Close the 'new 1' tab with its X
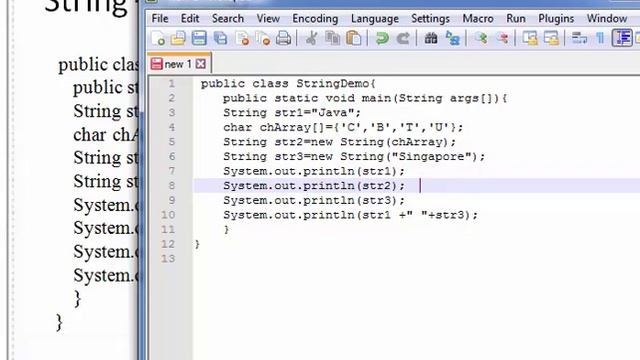Viewport: 640px width, 360px height. (200, 64)
